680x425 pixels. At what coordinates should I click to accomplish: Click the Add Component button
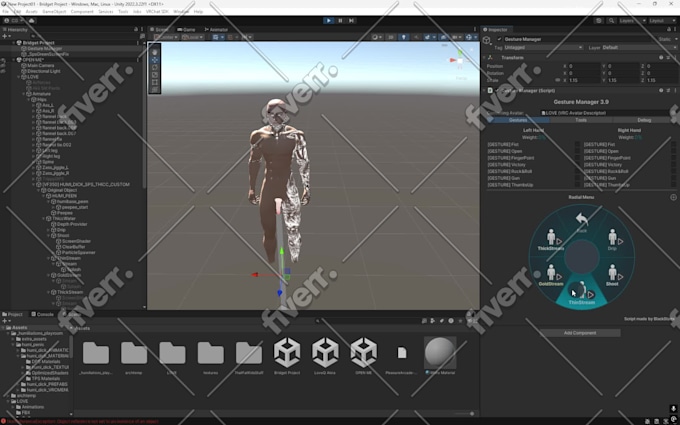tap(580, 333)
